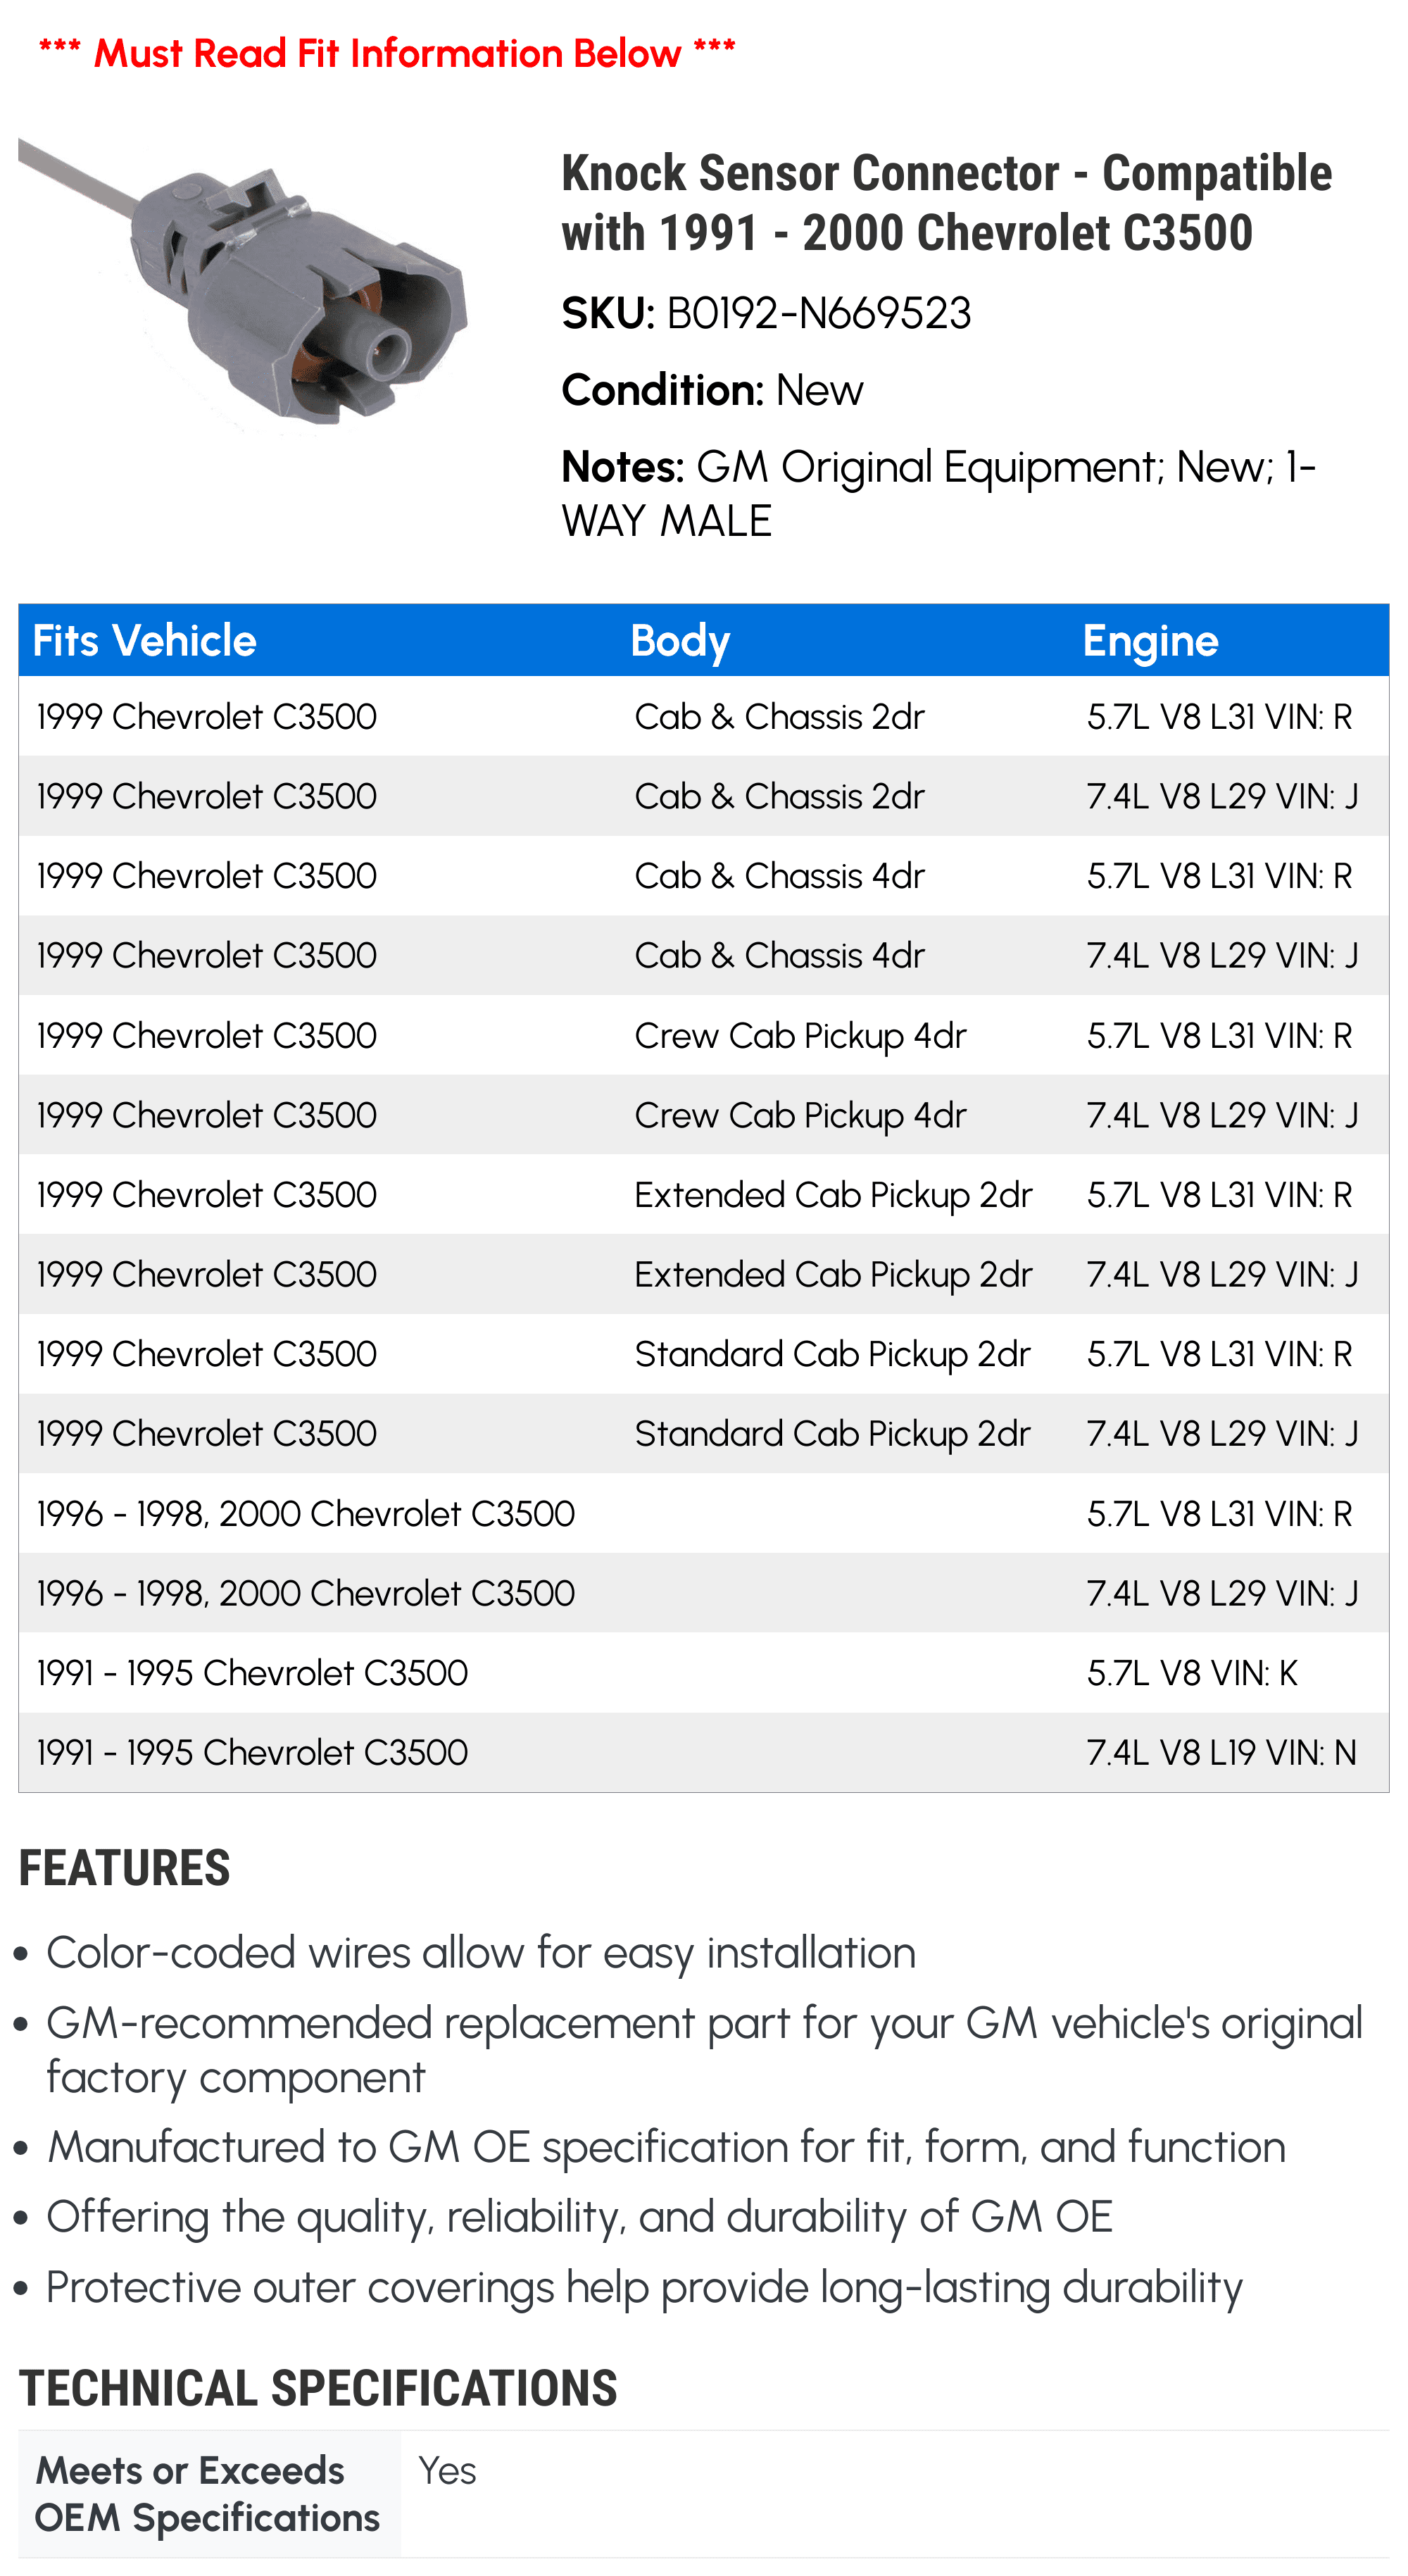
Task: Select the 1996 - 1998, 2000 C3500 5.7L row
Action: pyautogui.click(x=703, y=1513)
